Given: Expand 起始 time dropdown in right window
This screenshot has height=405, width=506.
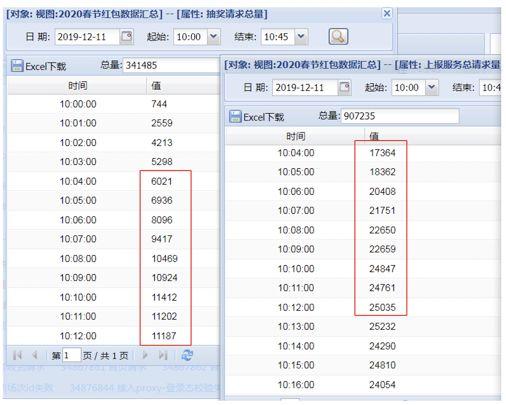Looking at the screenshot, I should click(x=431, y=87).
